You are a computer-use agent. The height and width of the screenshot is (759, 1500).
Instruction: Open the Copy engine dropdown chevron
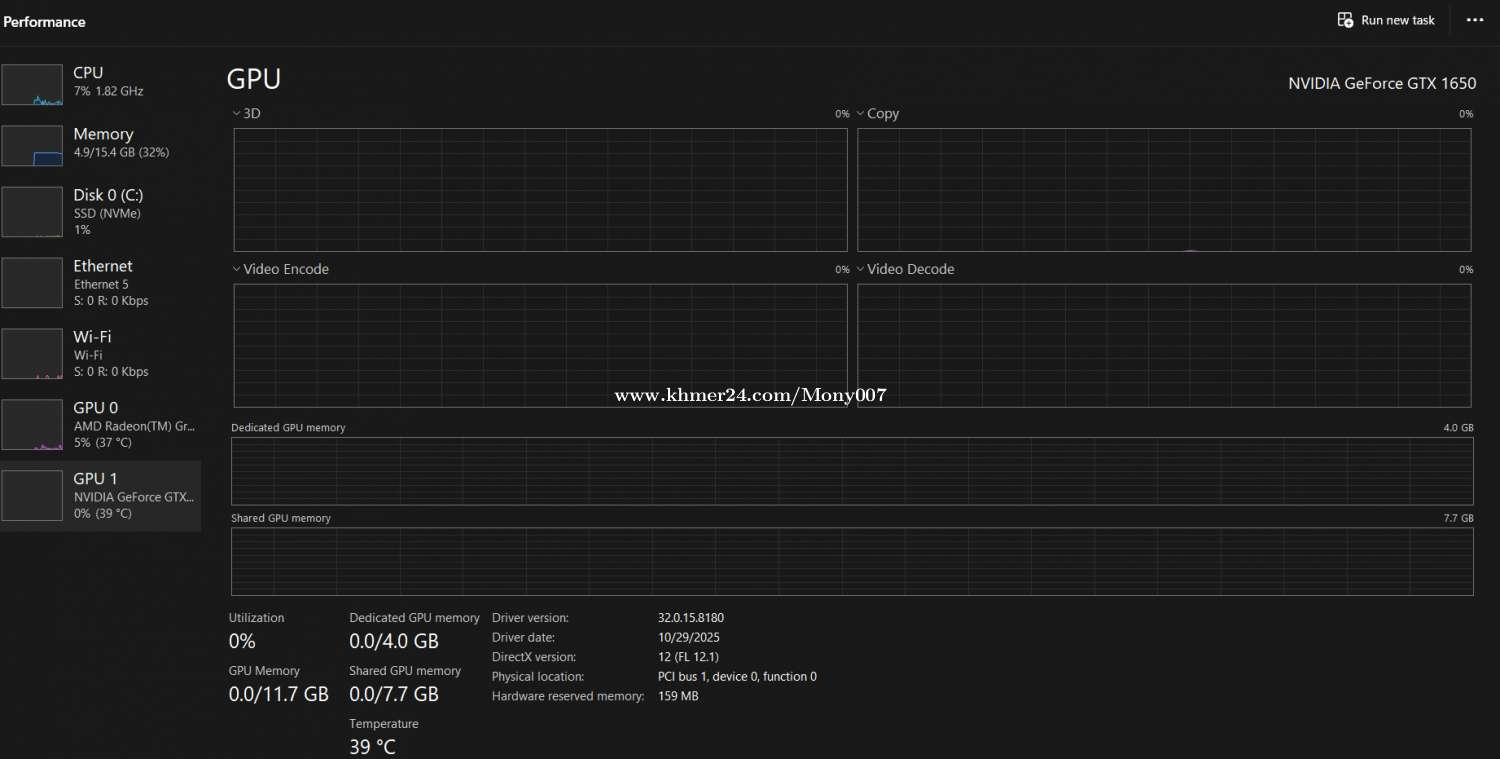tap(860, 114)
